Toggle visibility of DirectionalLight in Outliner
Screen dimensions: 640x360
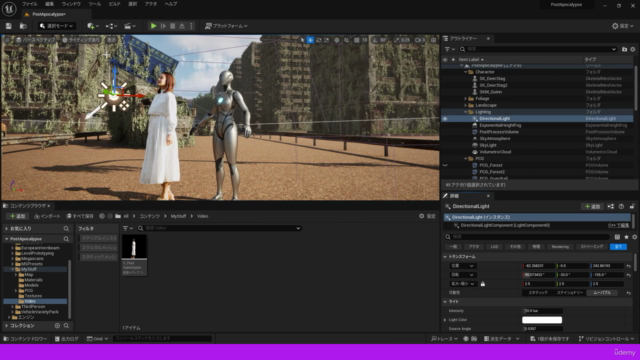pyautogui.click(x=445, y=119)
